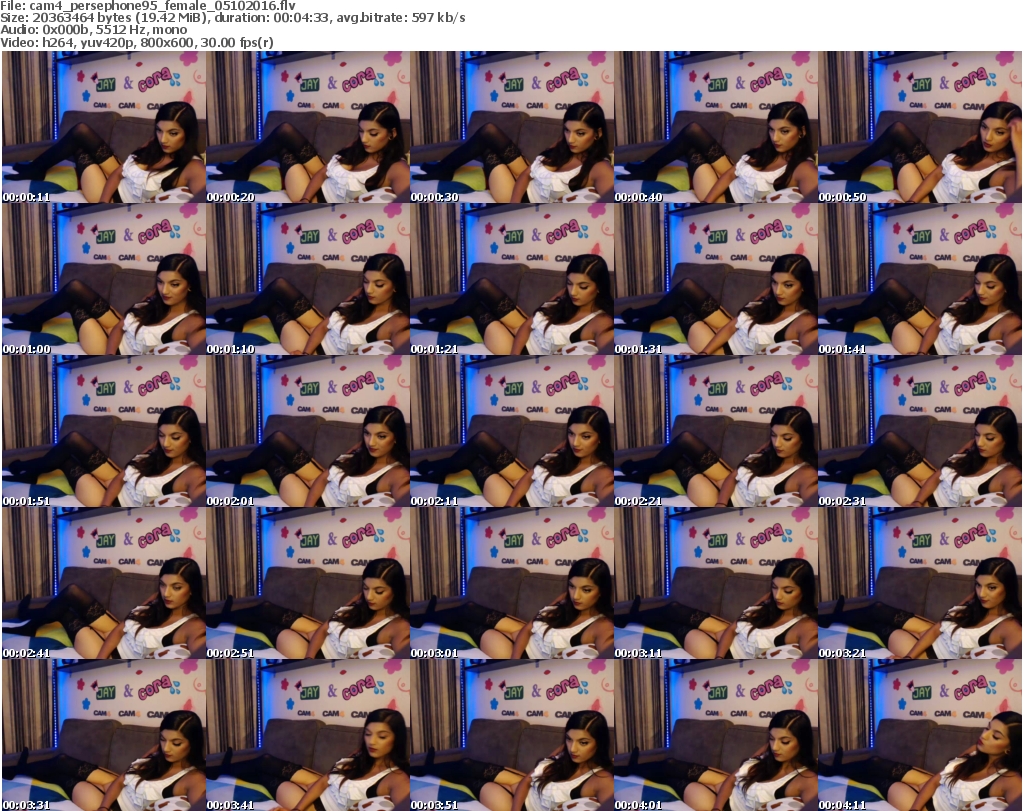Viewport: 1024px width, 811px height.
Task: Select the 00:02:31 thumbnail
Action: 919,432
